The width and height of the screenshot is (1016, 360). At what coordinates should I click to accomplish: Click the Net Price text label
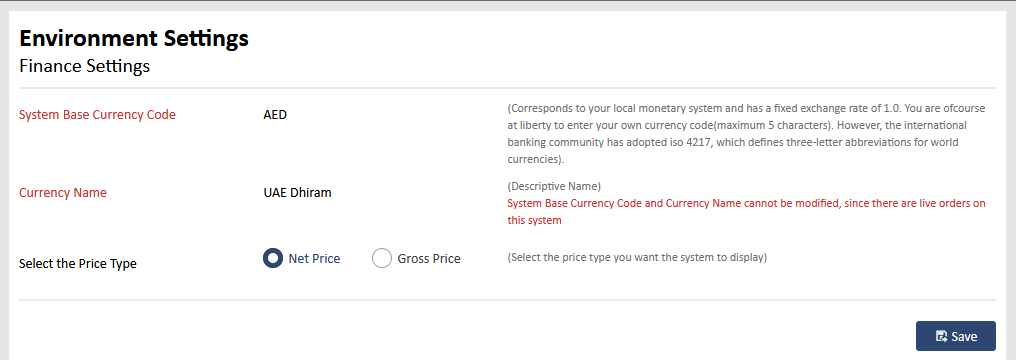pyautogui.click(x=314, y=258)
